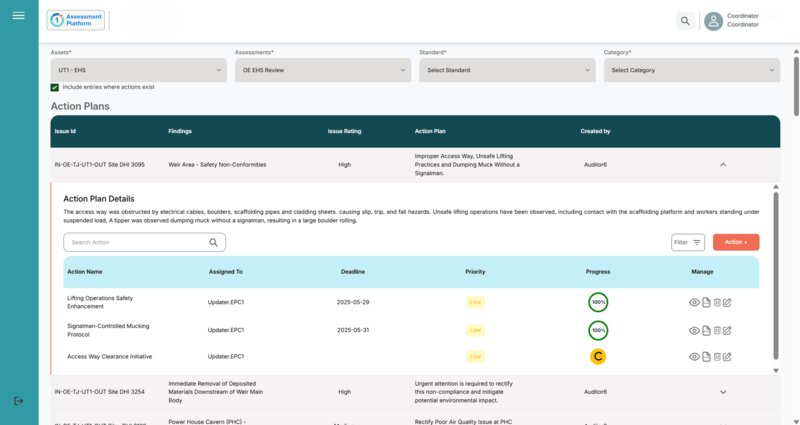Click the Filter button
This screenshot has height=425, width=800.
click(688, 242)
